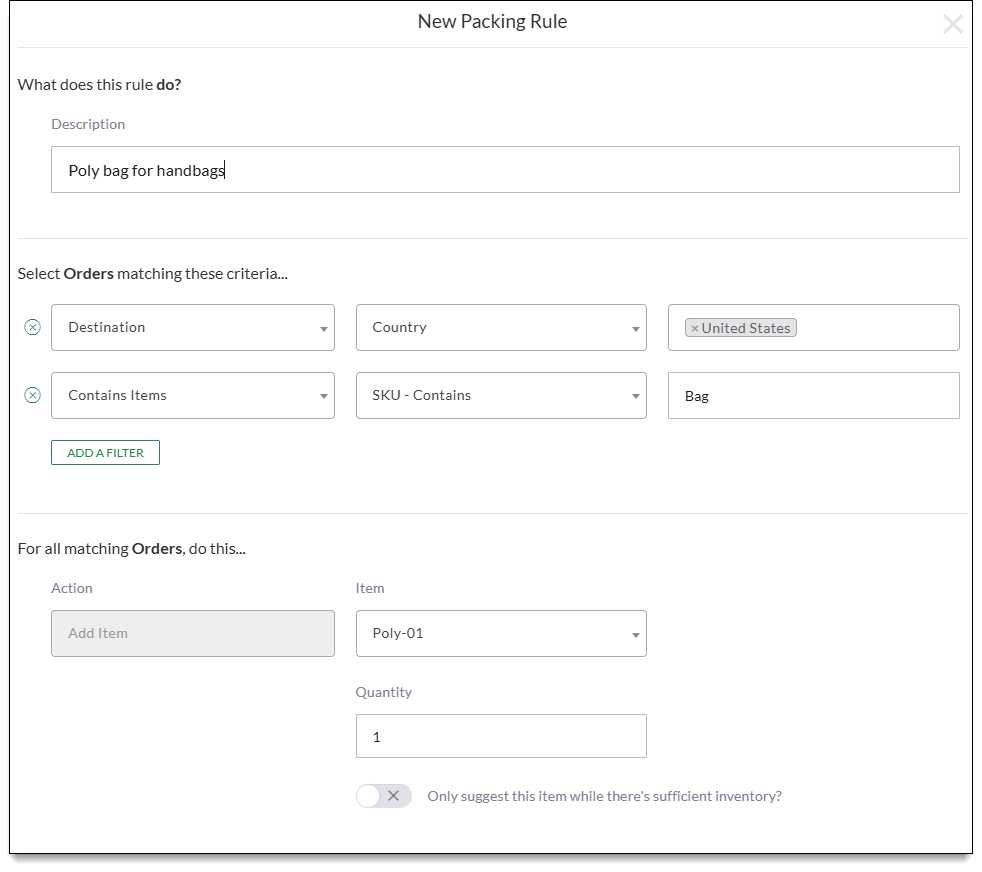
Task: Remove the Destination filter row
Action: click(x=32, y=327)
